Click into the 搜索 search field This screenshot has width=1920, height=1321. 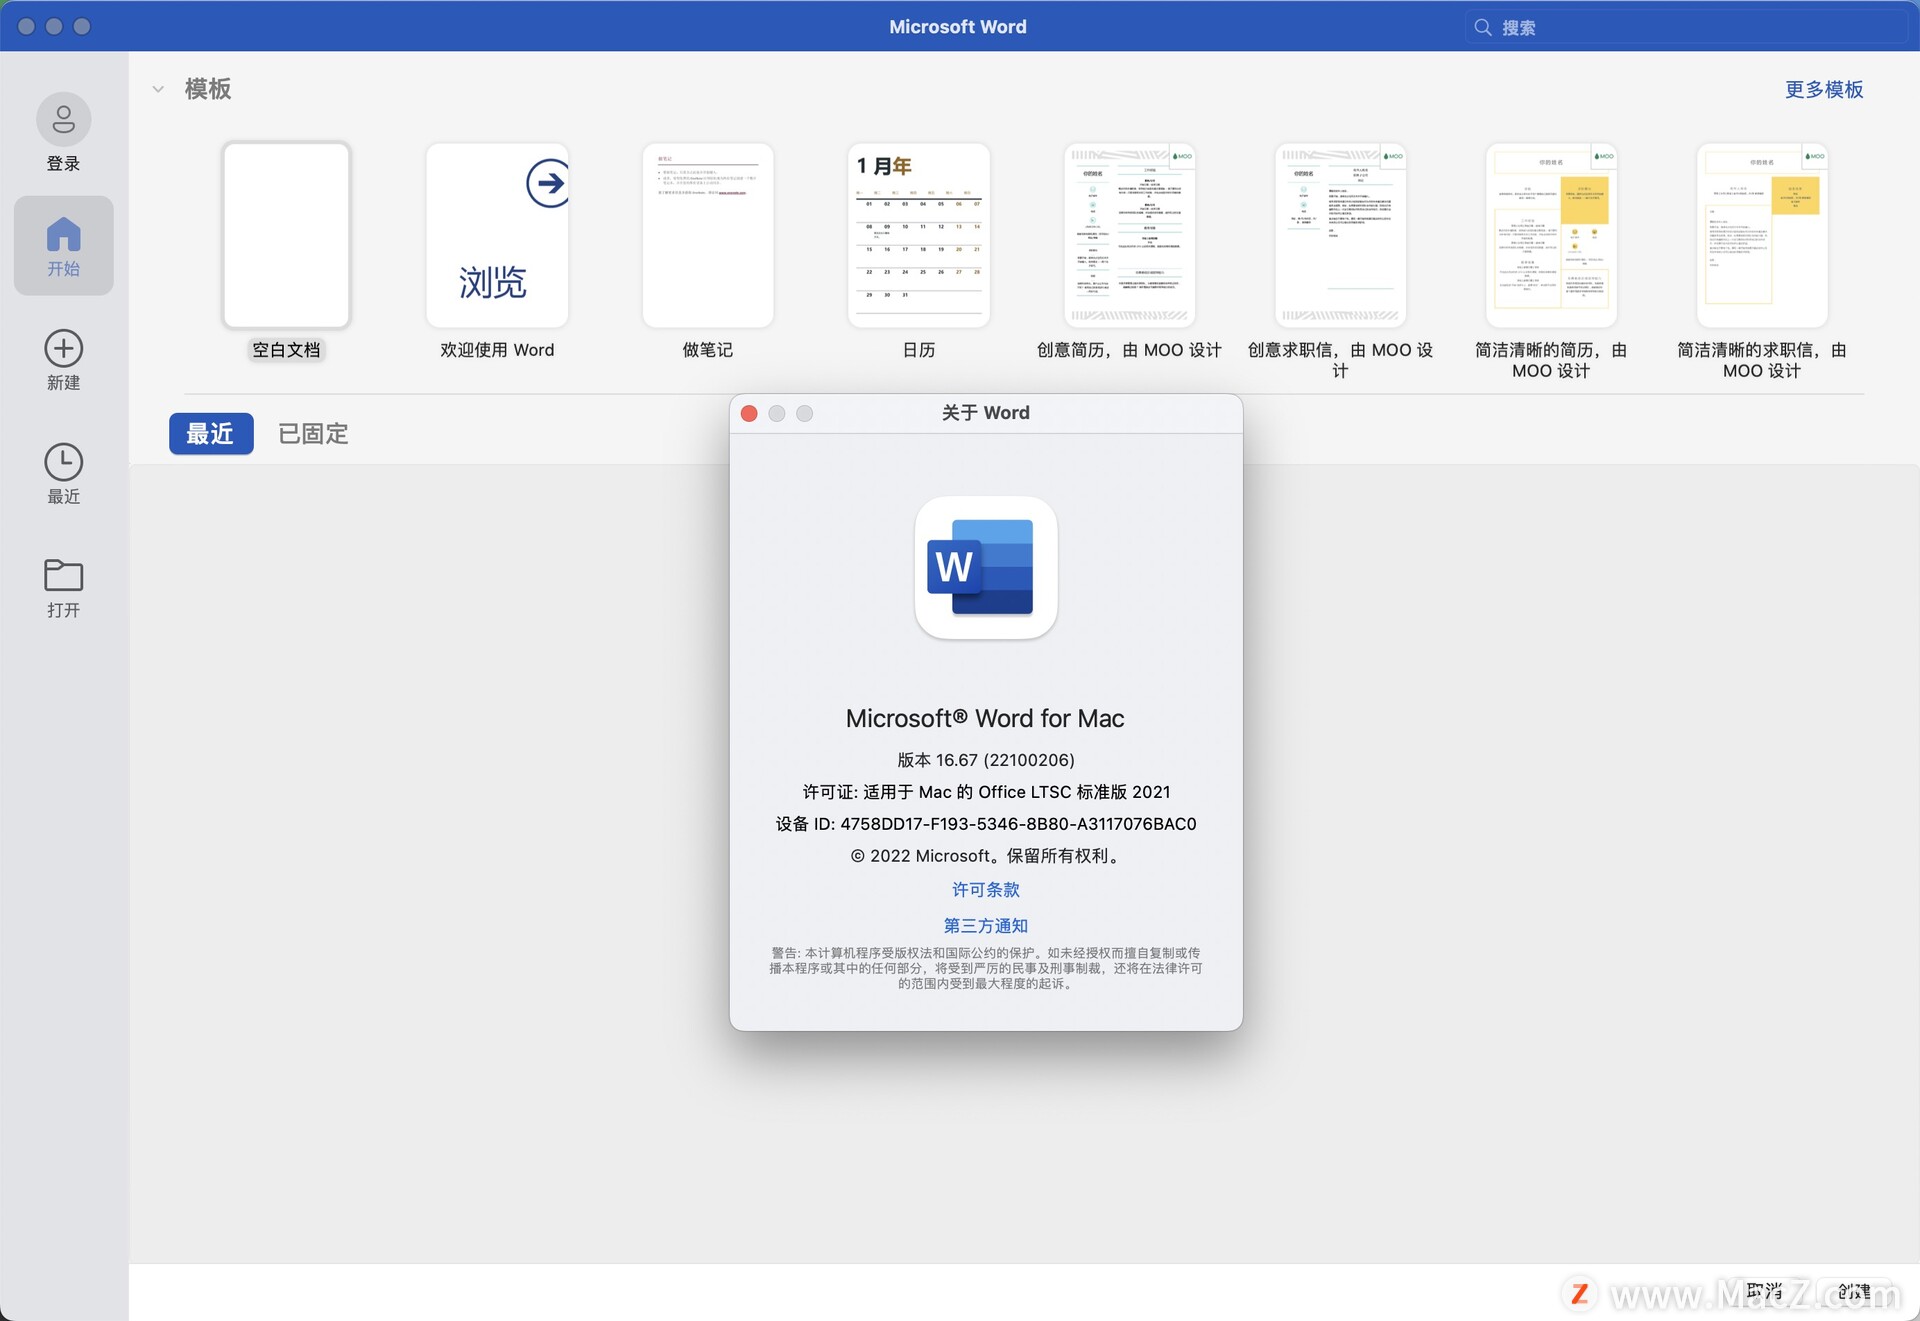coord(1686,27)
